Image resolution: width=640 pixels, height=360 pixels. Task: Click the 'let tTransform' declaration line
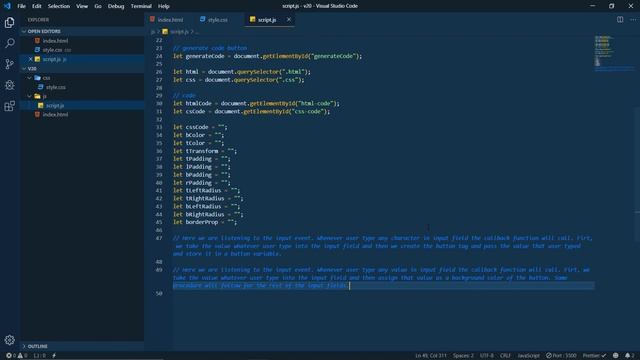click(x=204, y=151)
